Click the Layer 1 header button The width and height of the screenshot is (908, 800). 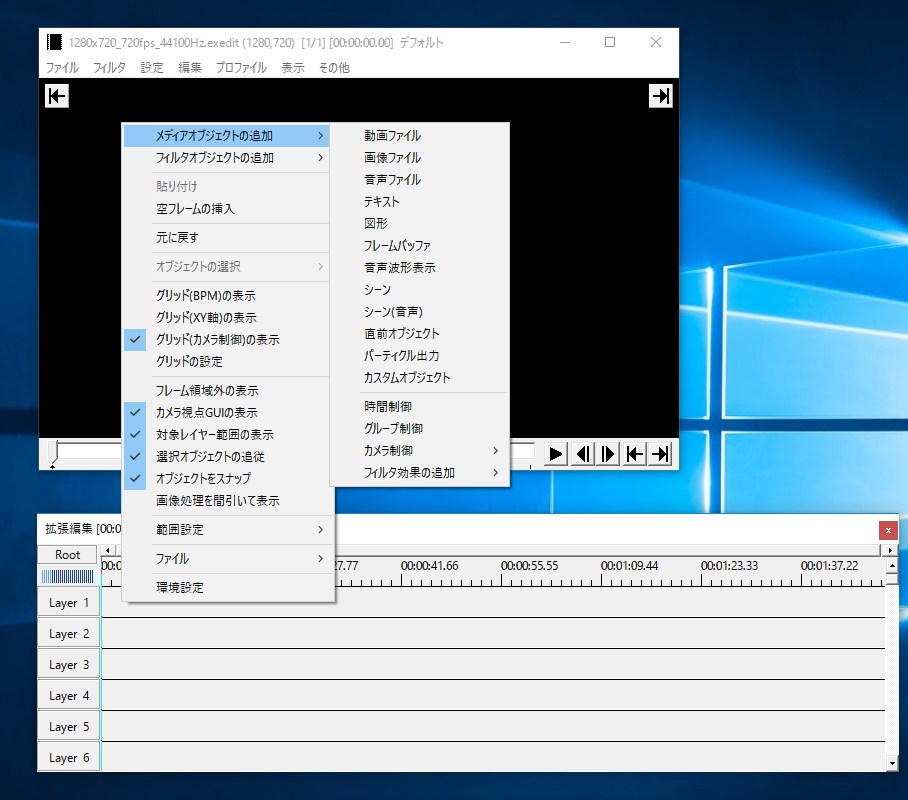[x=69, y=603]
